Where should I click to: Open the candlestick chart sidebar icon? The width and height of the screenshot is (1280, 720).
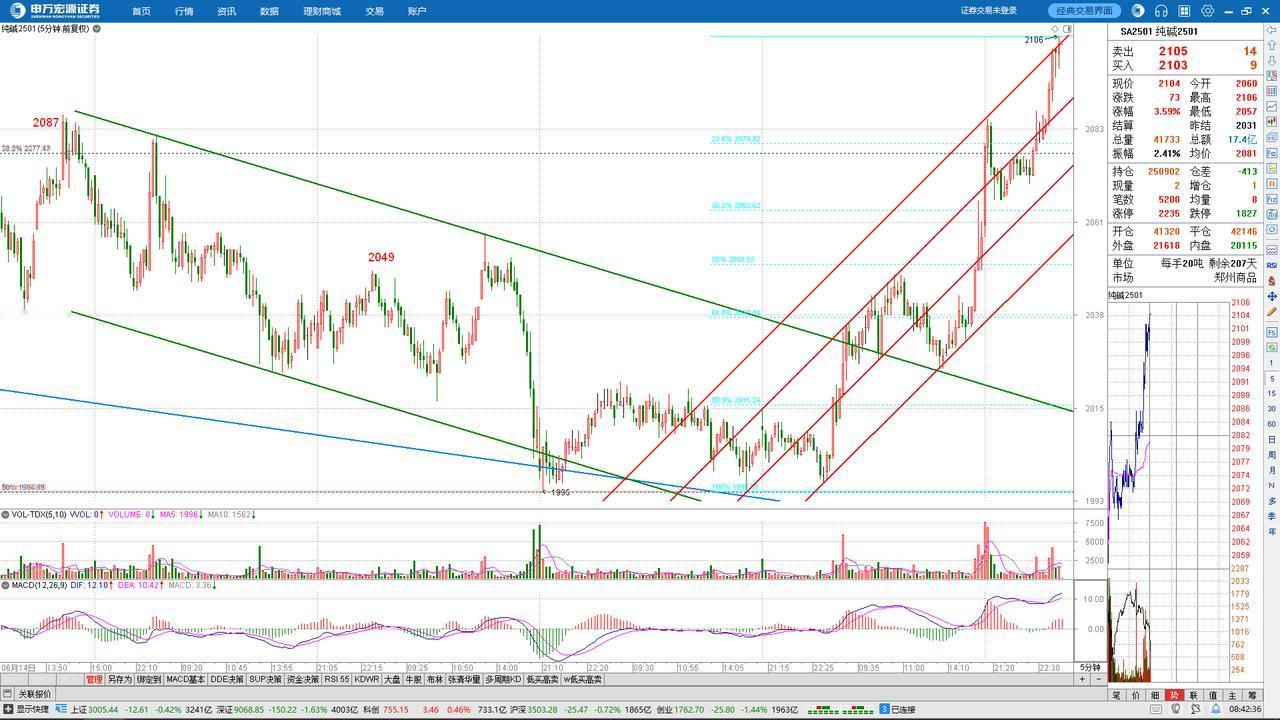tap(1271, 122)
